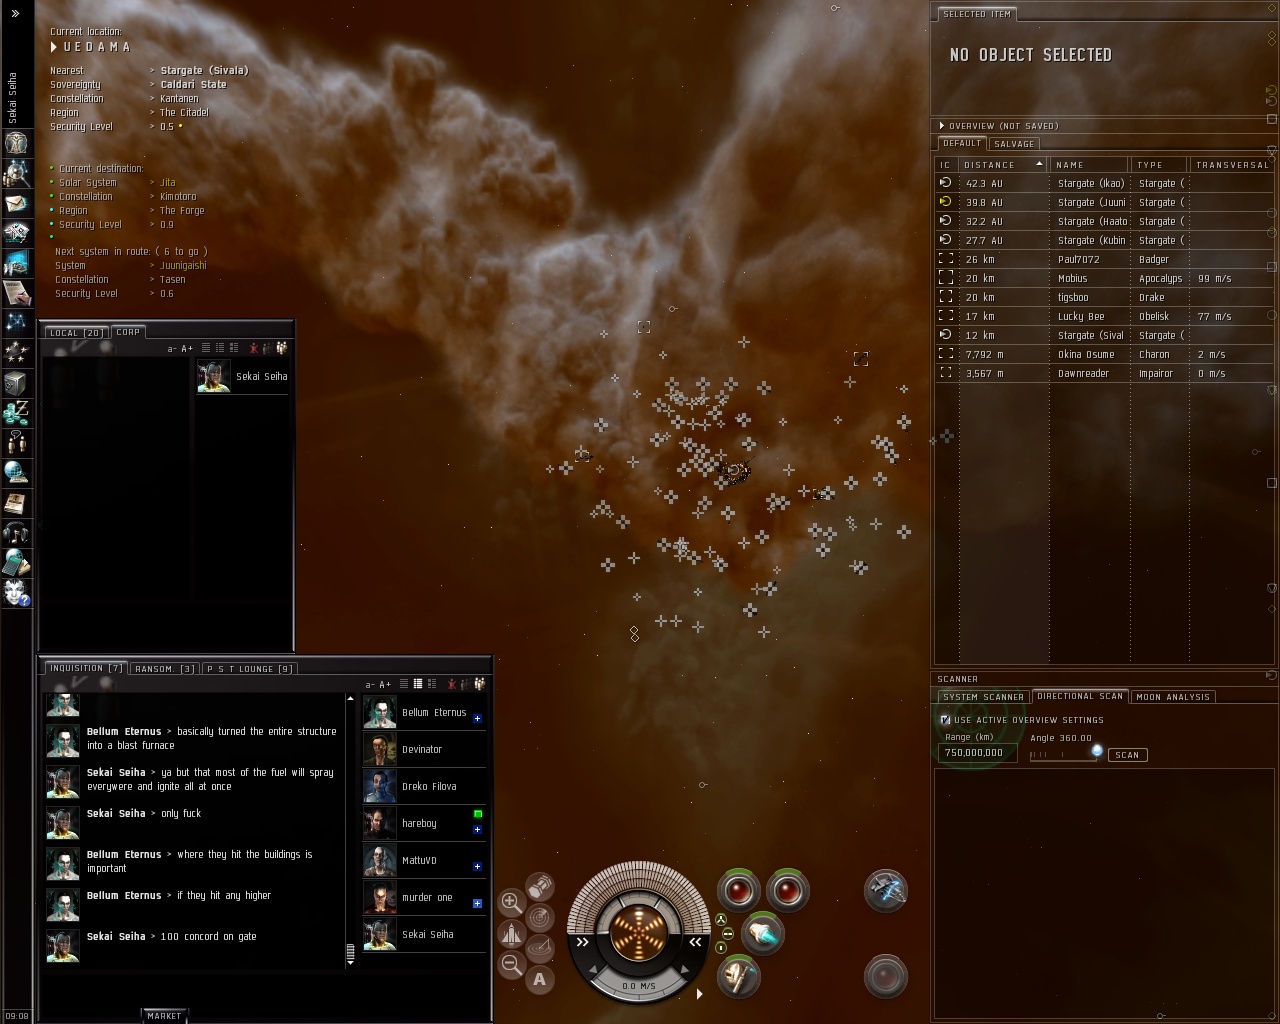Switch to the Local [20] chat tab
The height and width of the screenshot is (1024, 1280).
click(77, 332)
